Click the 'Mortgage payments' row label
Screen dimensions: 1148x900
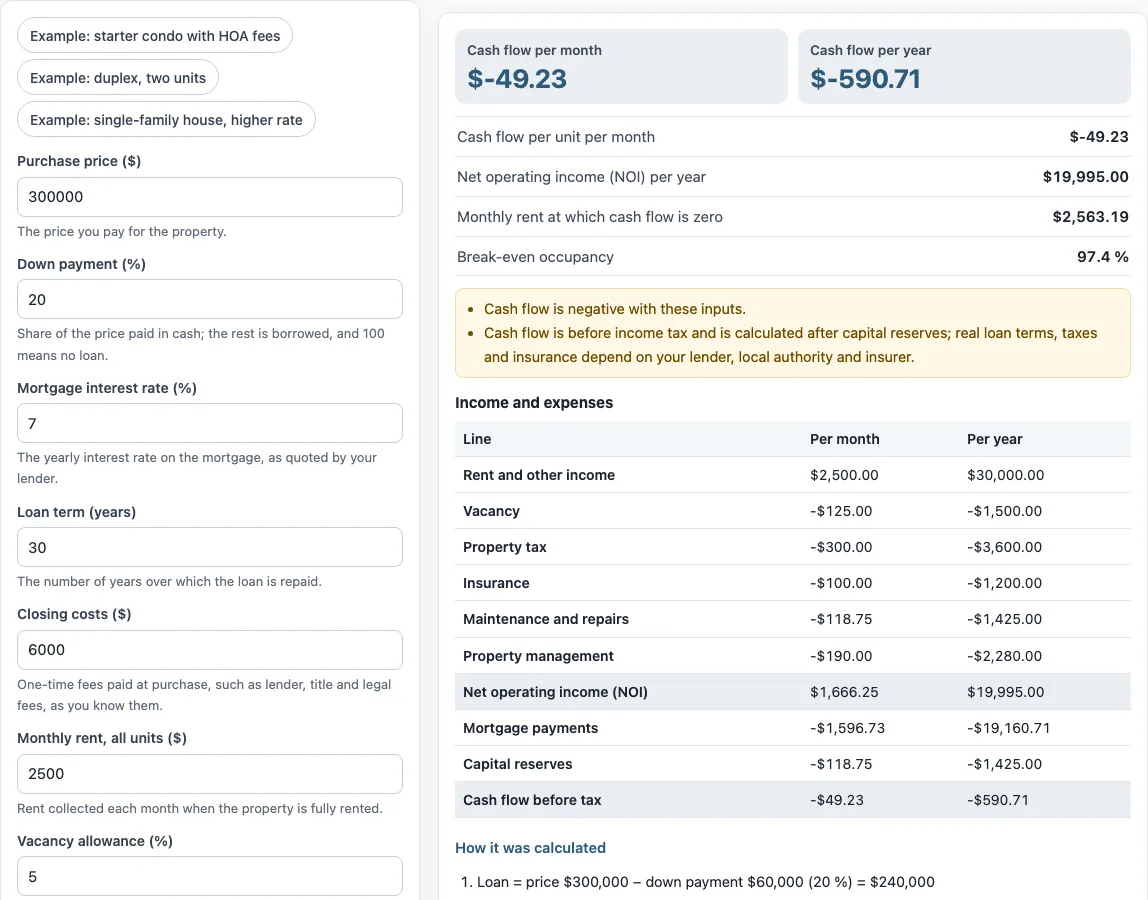[x=530, y=728]
